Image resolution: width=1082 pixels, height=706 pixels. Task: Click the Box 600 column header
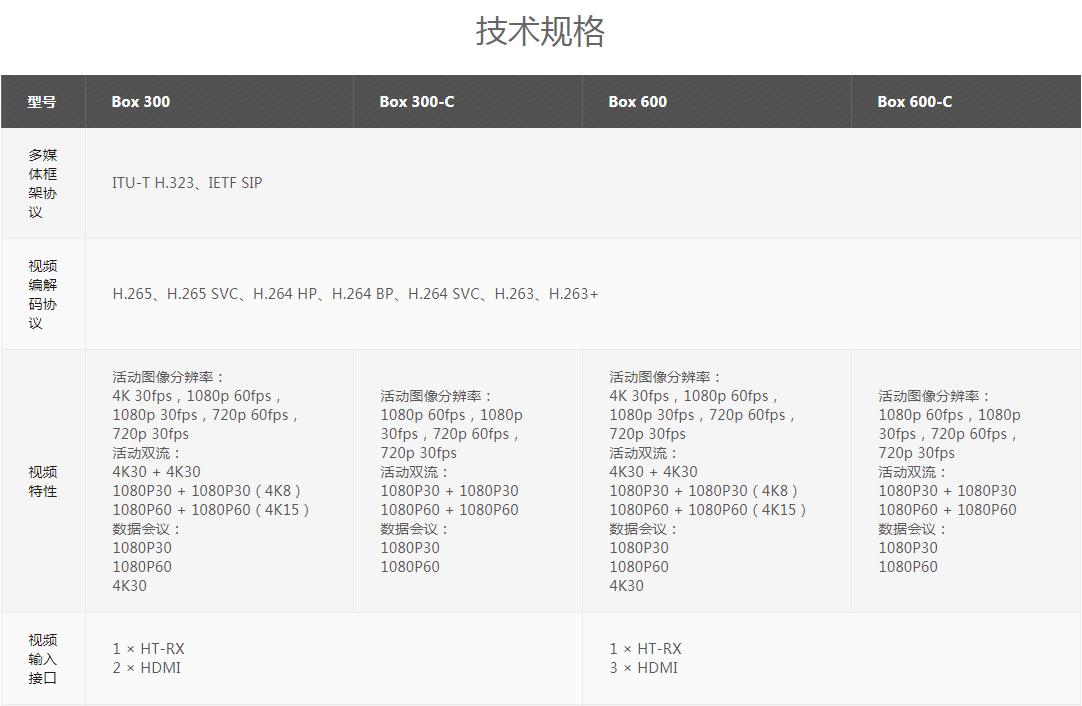click(x=637, y=102)
